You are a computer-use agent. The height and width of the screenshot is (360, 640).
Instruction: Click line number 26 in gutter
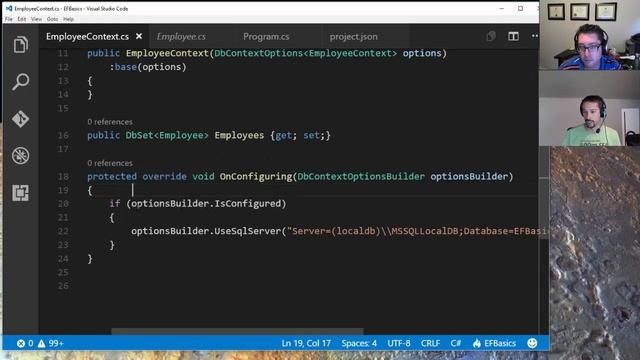[63, 286]
